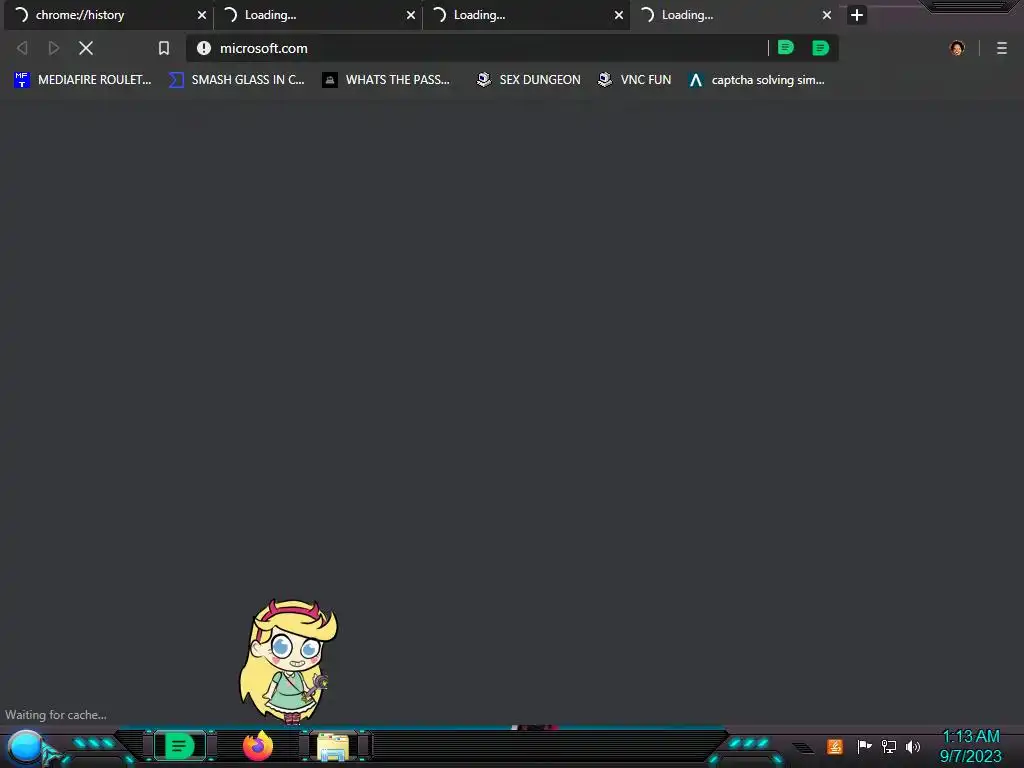Close the fourth Loading tab
Screen dimensions: 1024x768
tap(827, 15)
